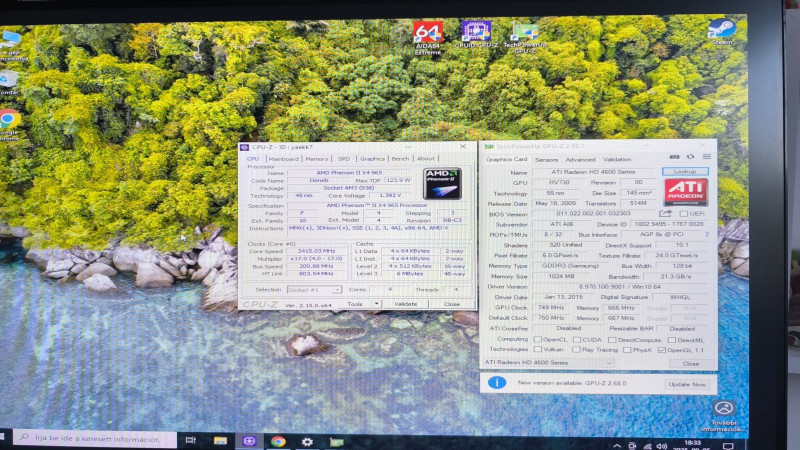Click the BIOS export share icon in GPU-Z
The height and width of the screenshot is (450, 800).
click(665, 213)
